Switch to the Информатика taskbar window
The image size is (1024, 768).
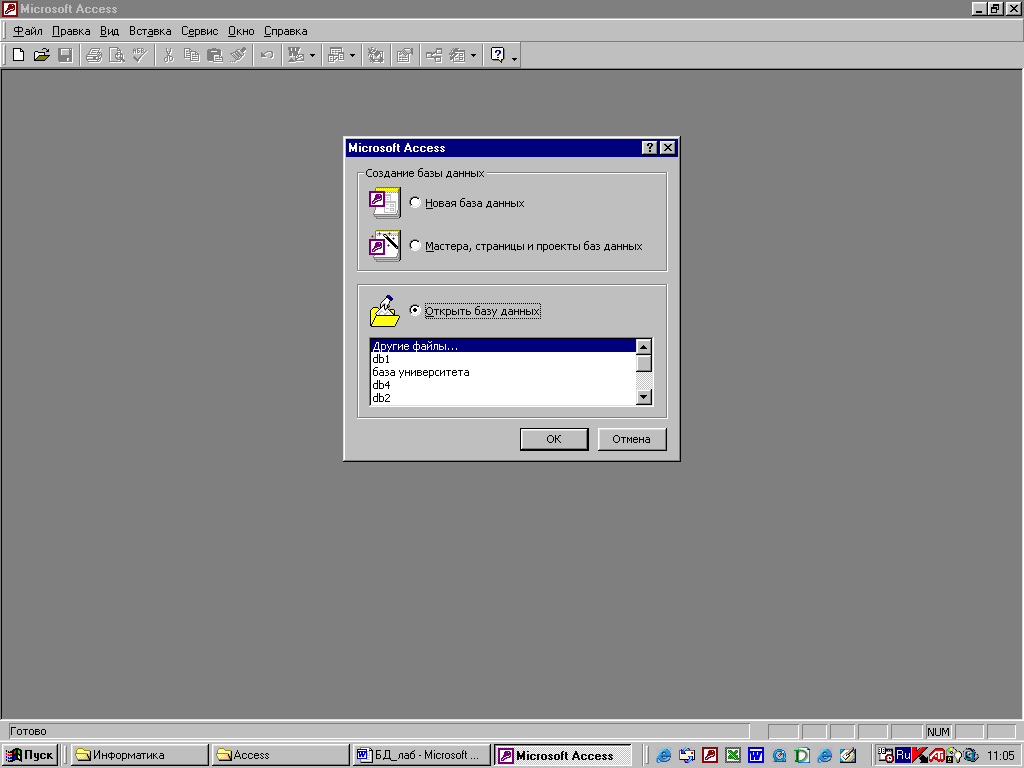(x=139, y=755)
